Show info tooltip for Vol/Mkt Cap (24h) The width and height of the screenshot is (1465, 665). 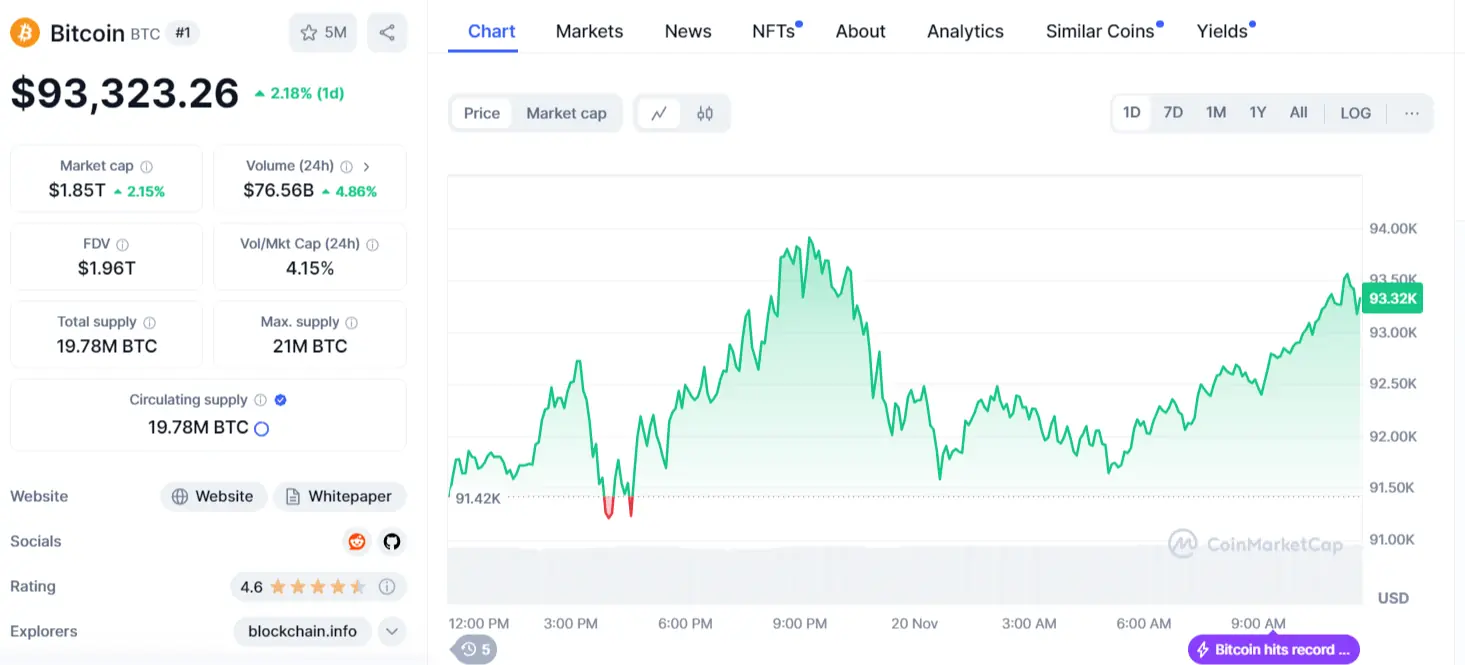372,245
